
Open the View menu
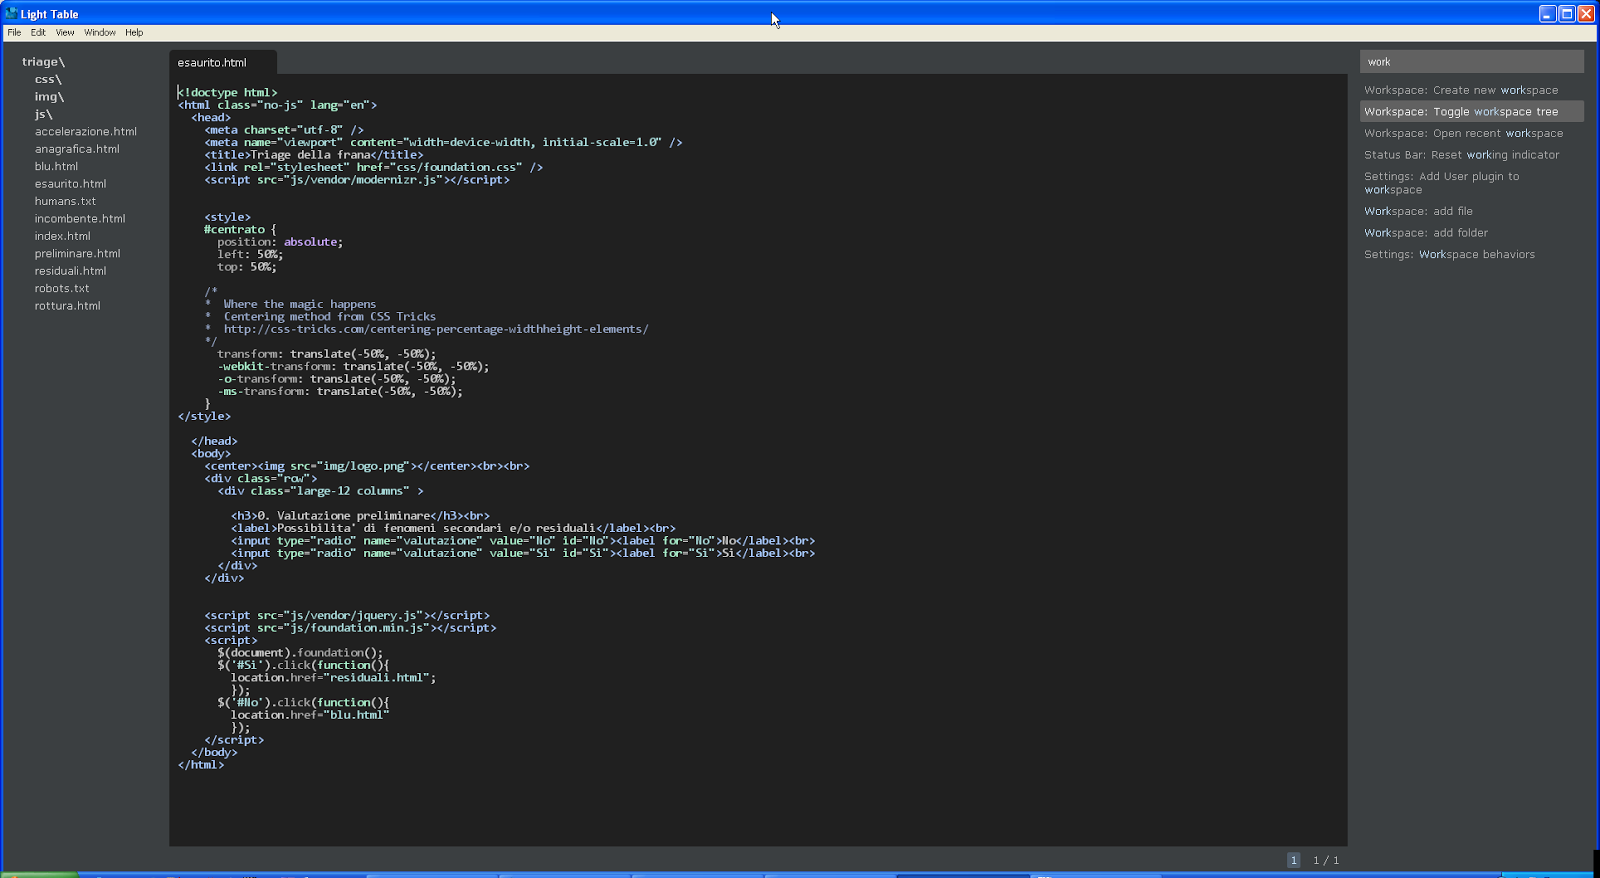[x=65, y=32]
